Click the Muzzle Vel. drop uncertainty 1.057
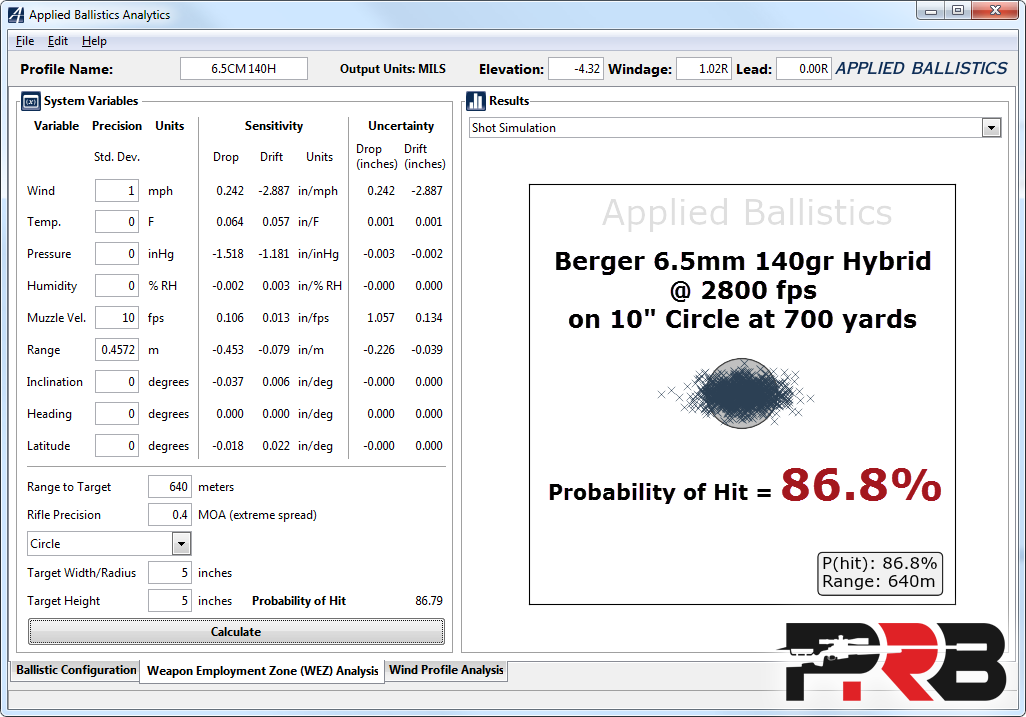This screenshot has height=717, width=1026. click(x=381, y=318)
